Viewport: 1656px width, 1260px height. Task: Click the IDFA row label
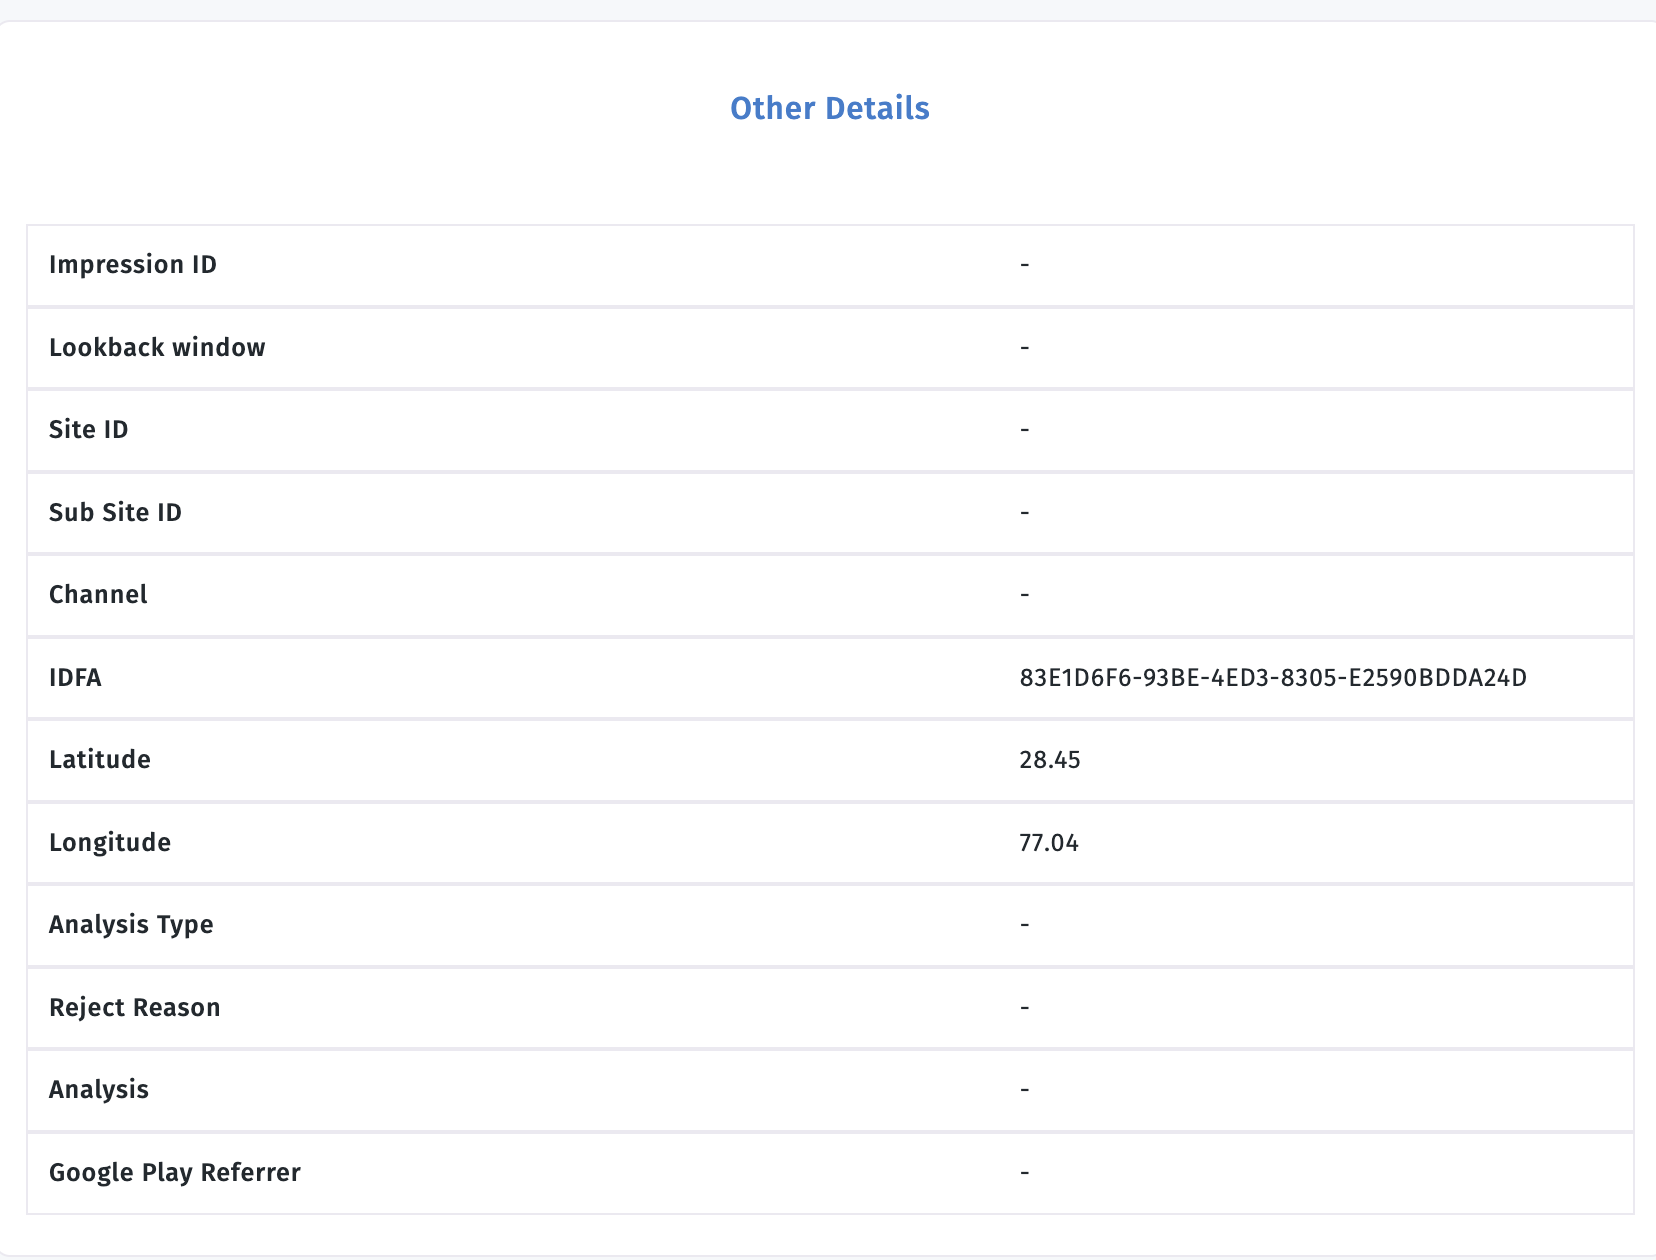[75, 678]
